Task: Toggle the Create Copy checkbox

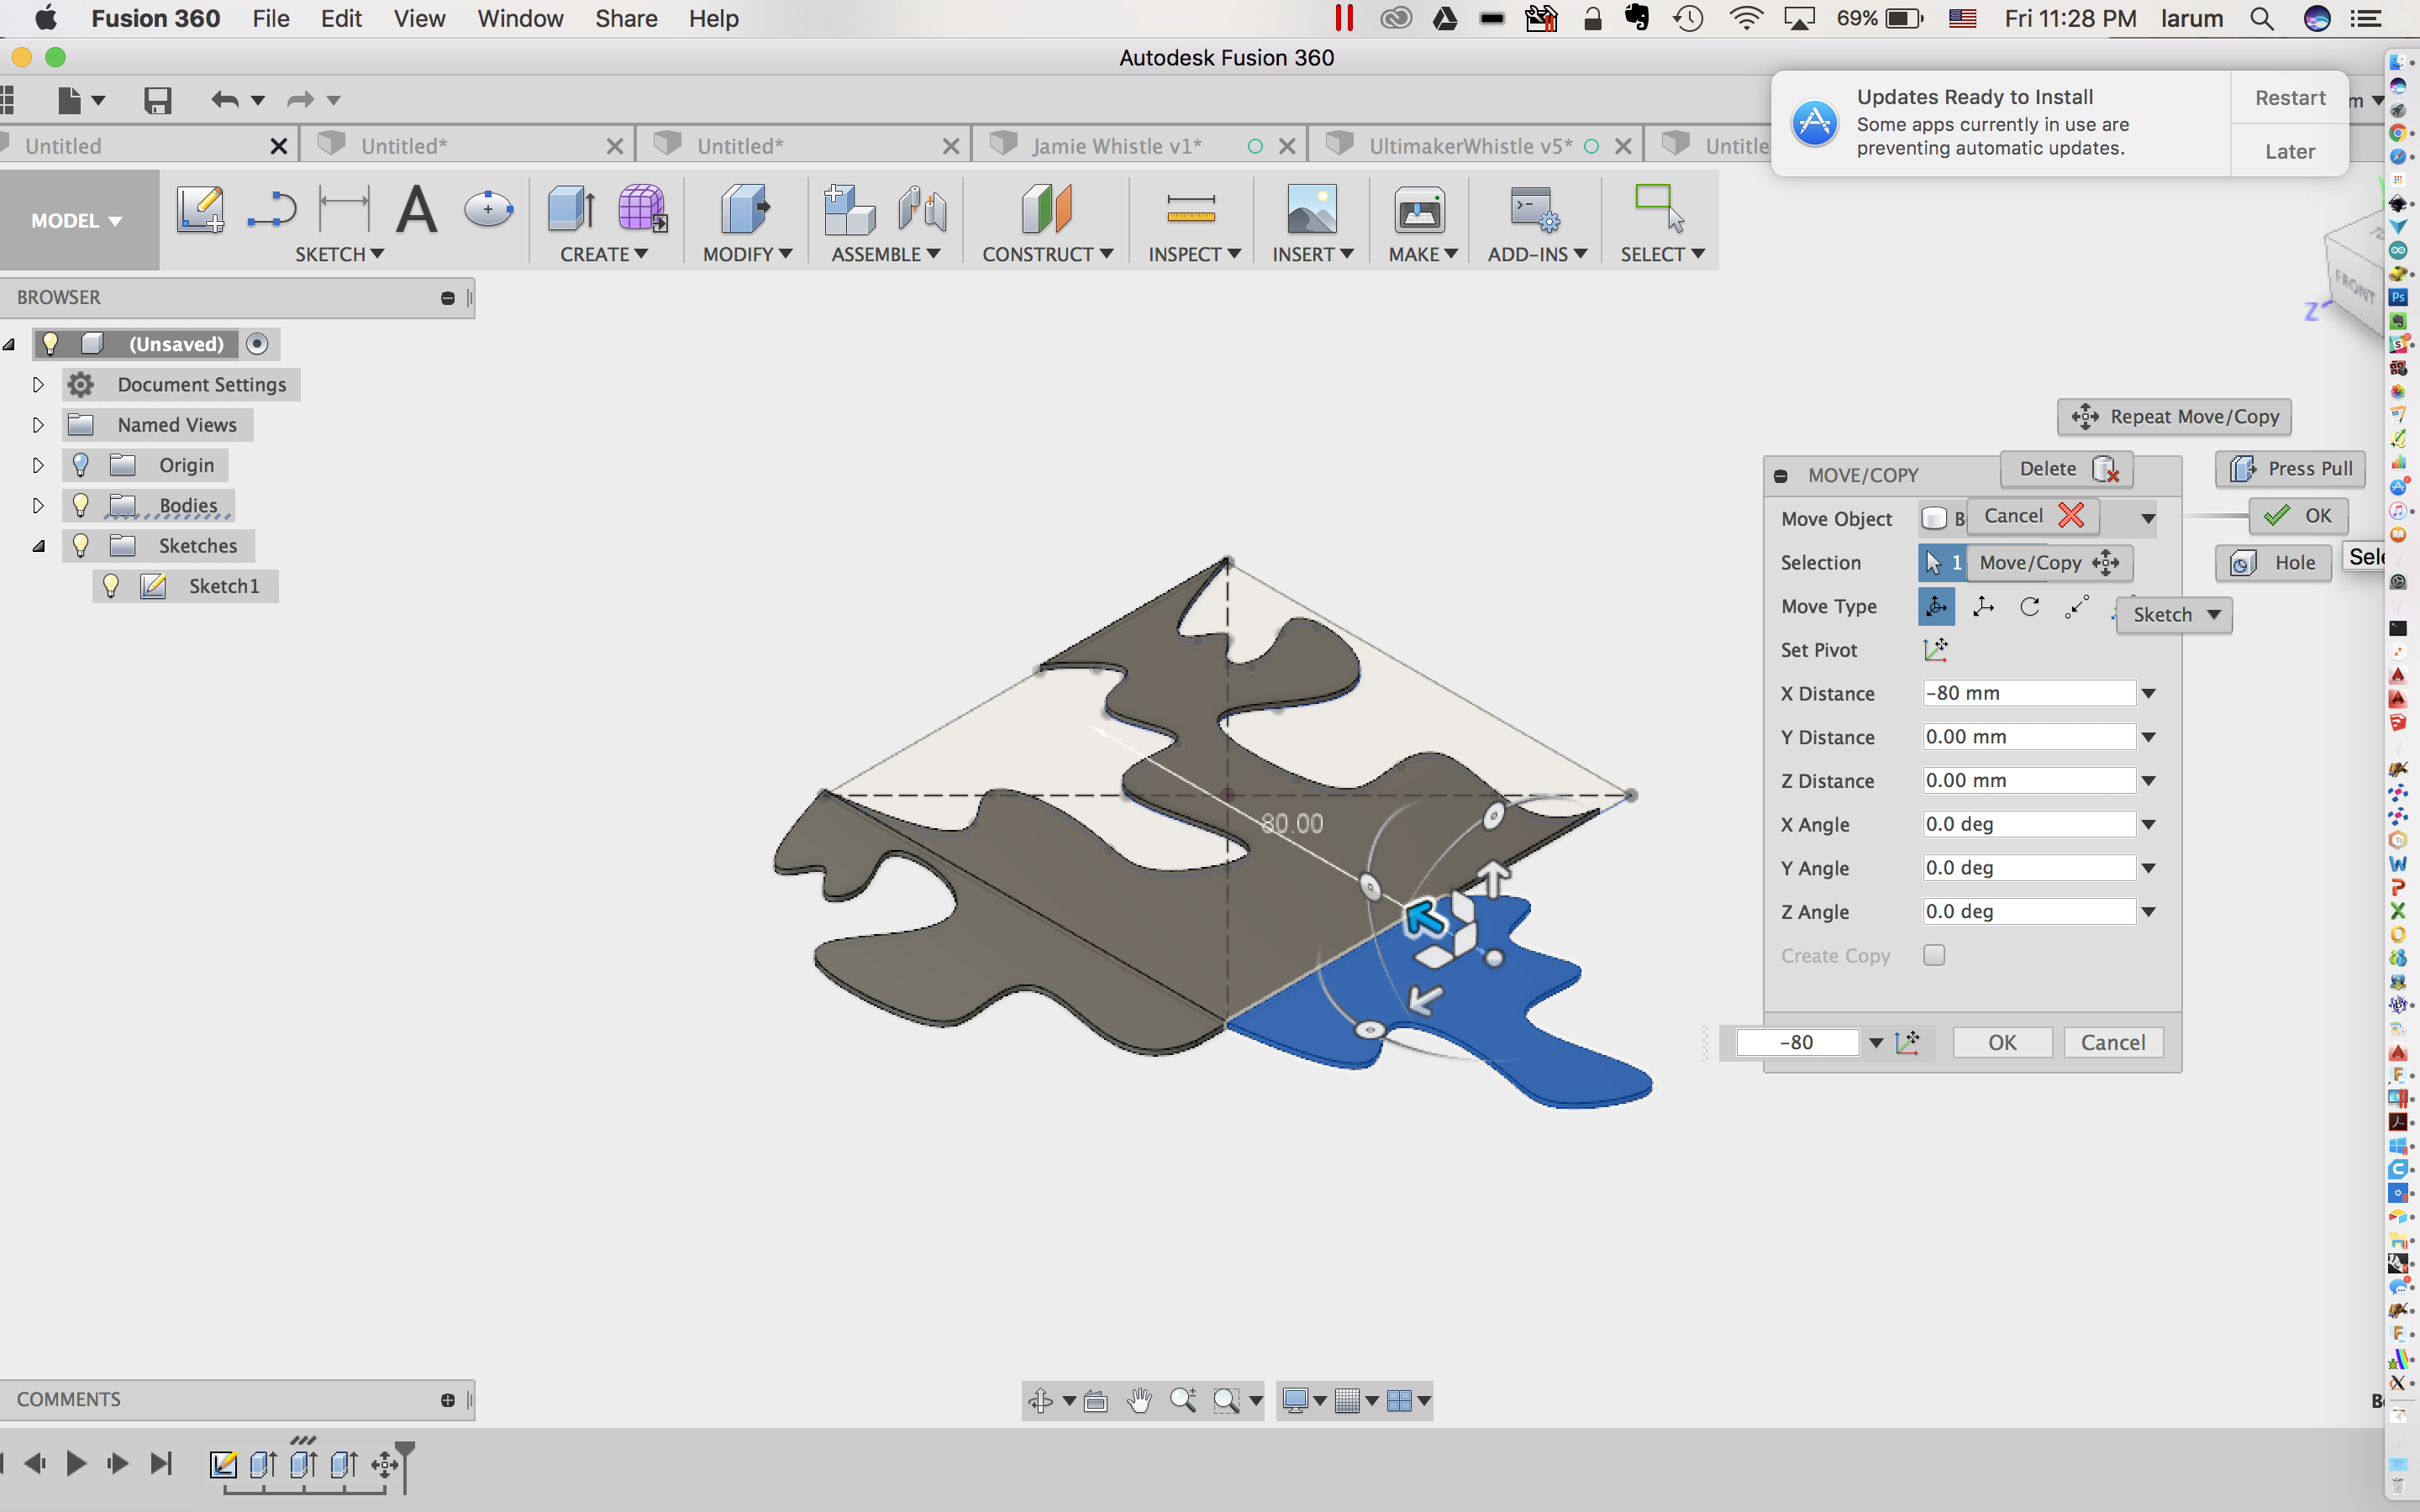Action: 1934,955
